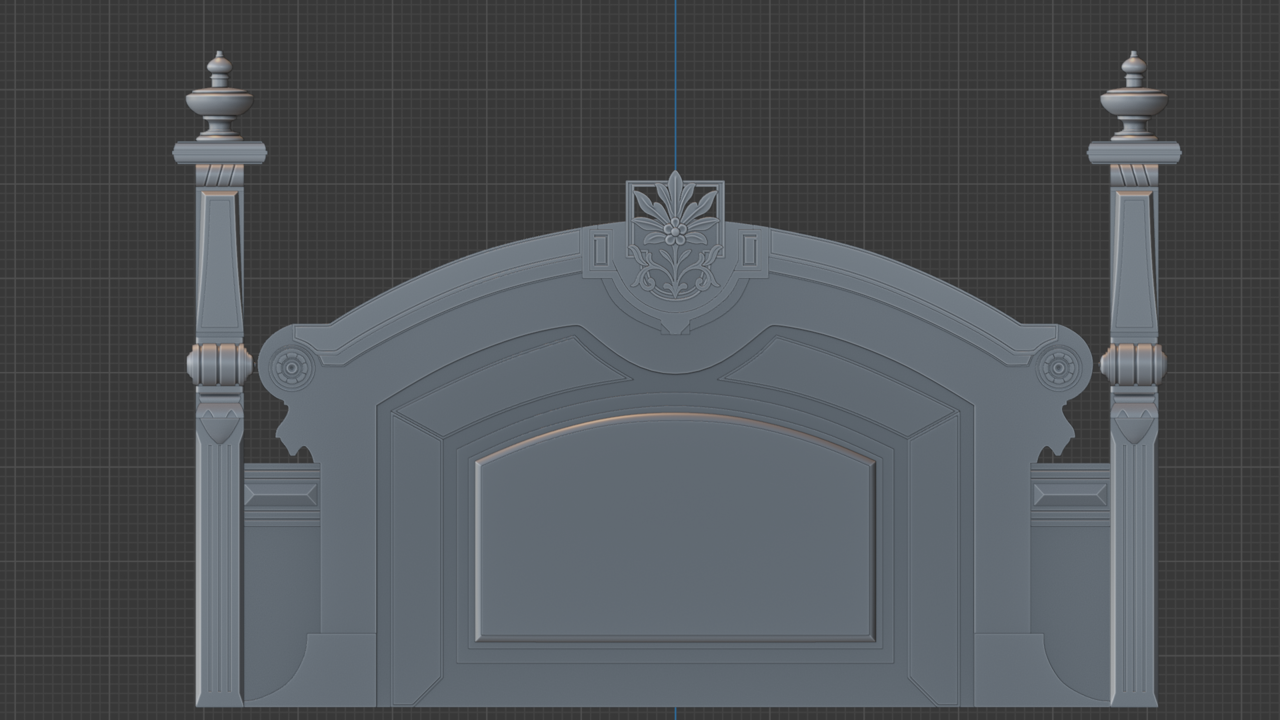Click the right post square cap block
The width and height of the screenshot is (1280, 720).
coord(1135,150)
